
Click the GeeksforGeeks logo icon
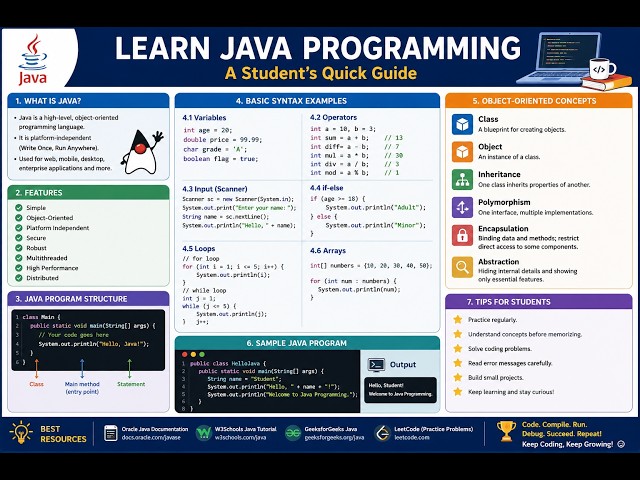(x=293, y=433)
